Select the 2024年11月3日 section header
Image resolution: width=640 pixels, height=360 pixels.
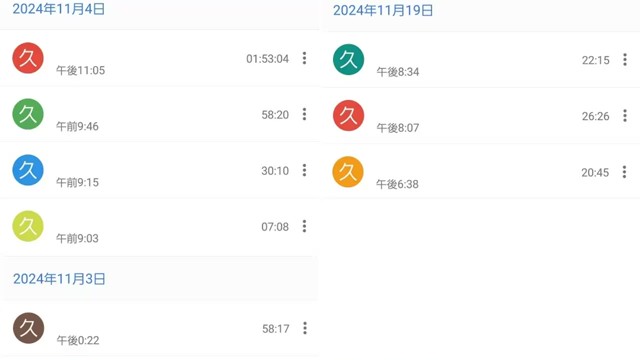click(x=59, y=279)
